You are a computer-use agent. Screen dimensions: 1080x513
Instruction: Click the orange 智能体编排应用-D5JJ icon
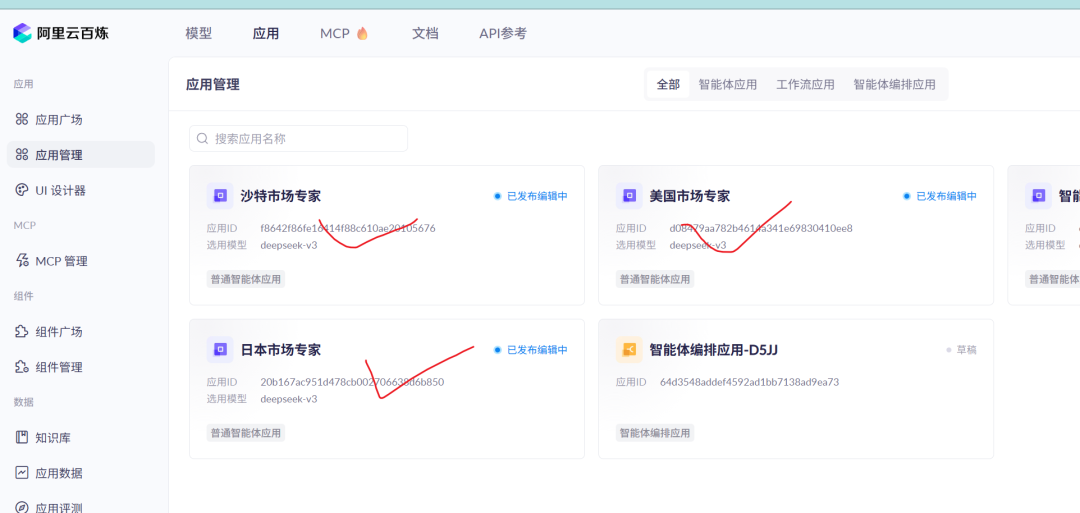tap(629, 349)
